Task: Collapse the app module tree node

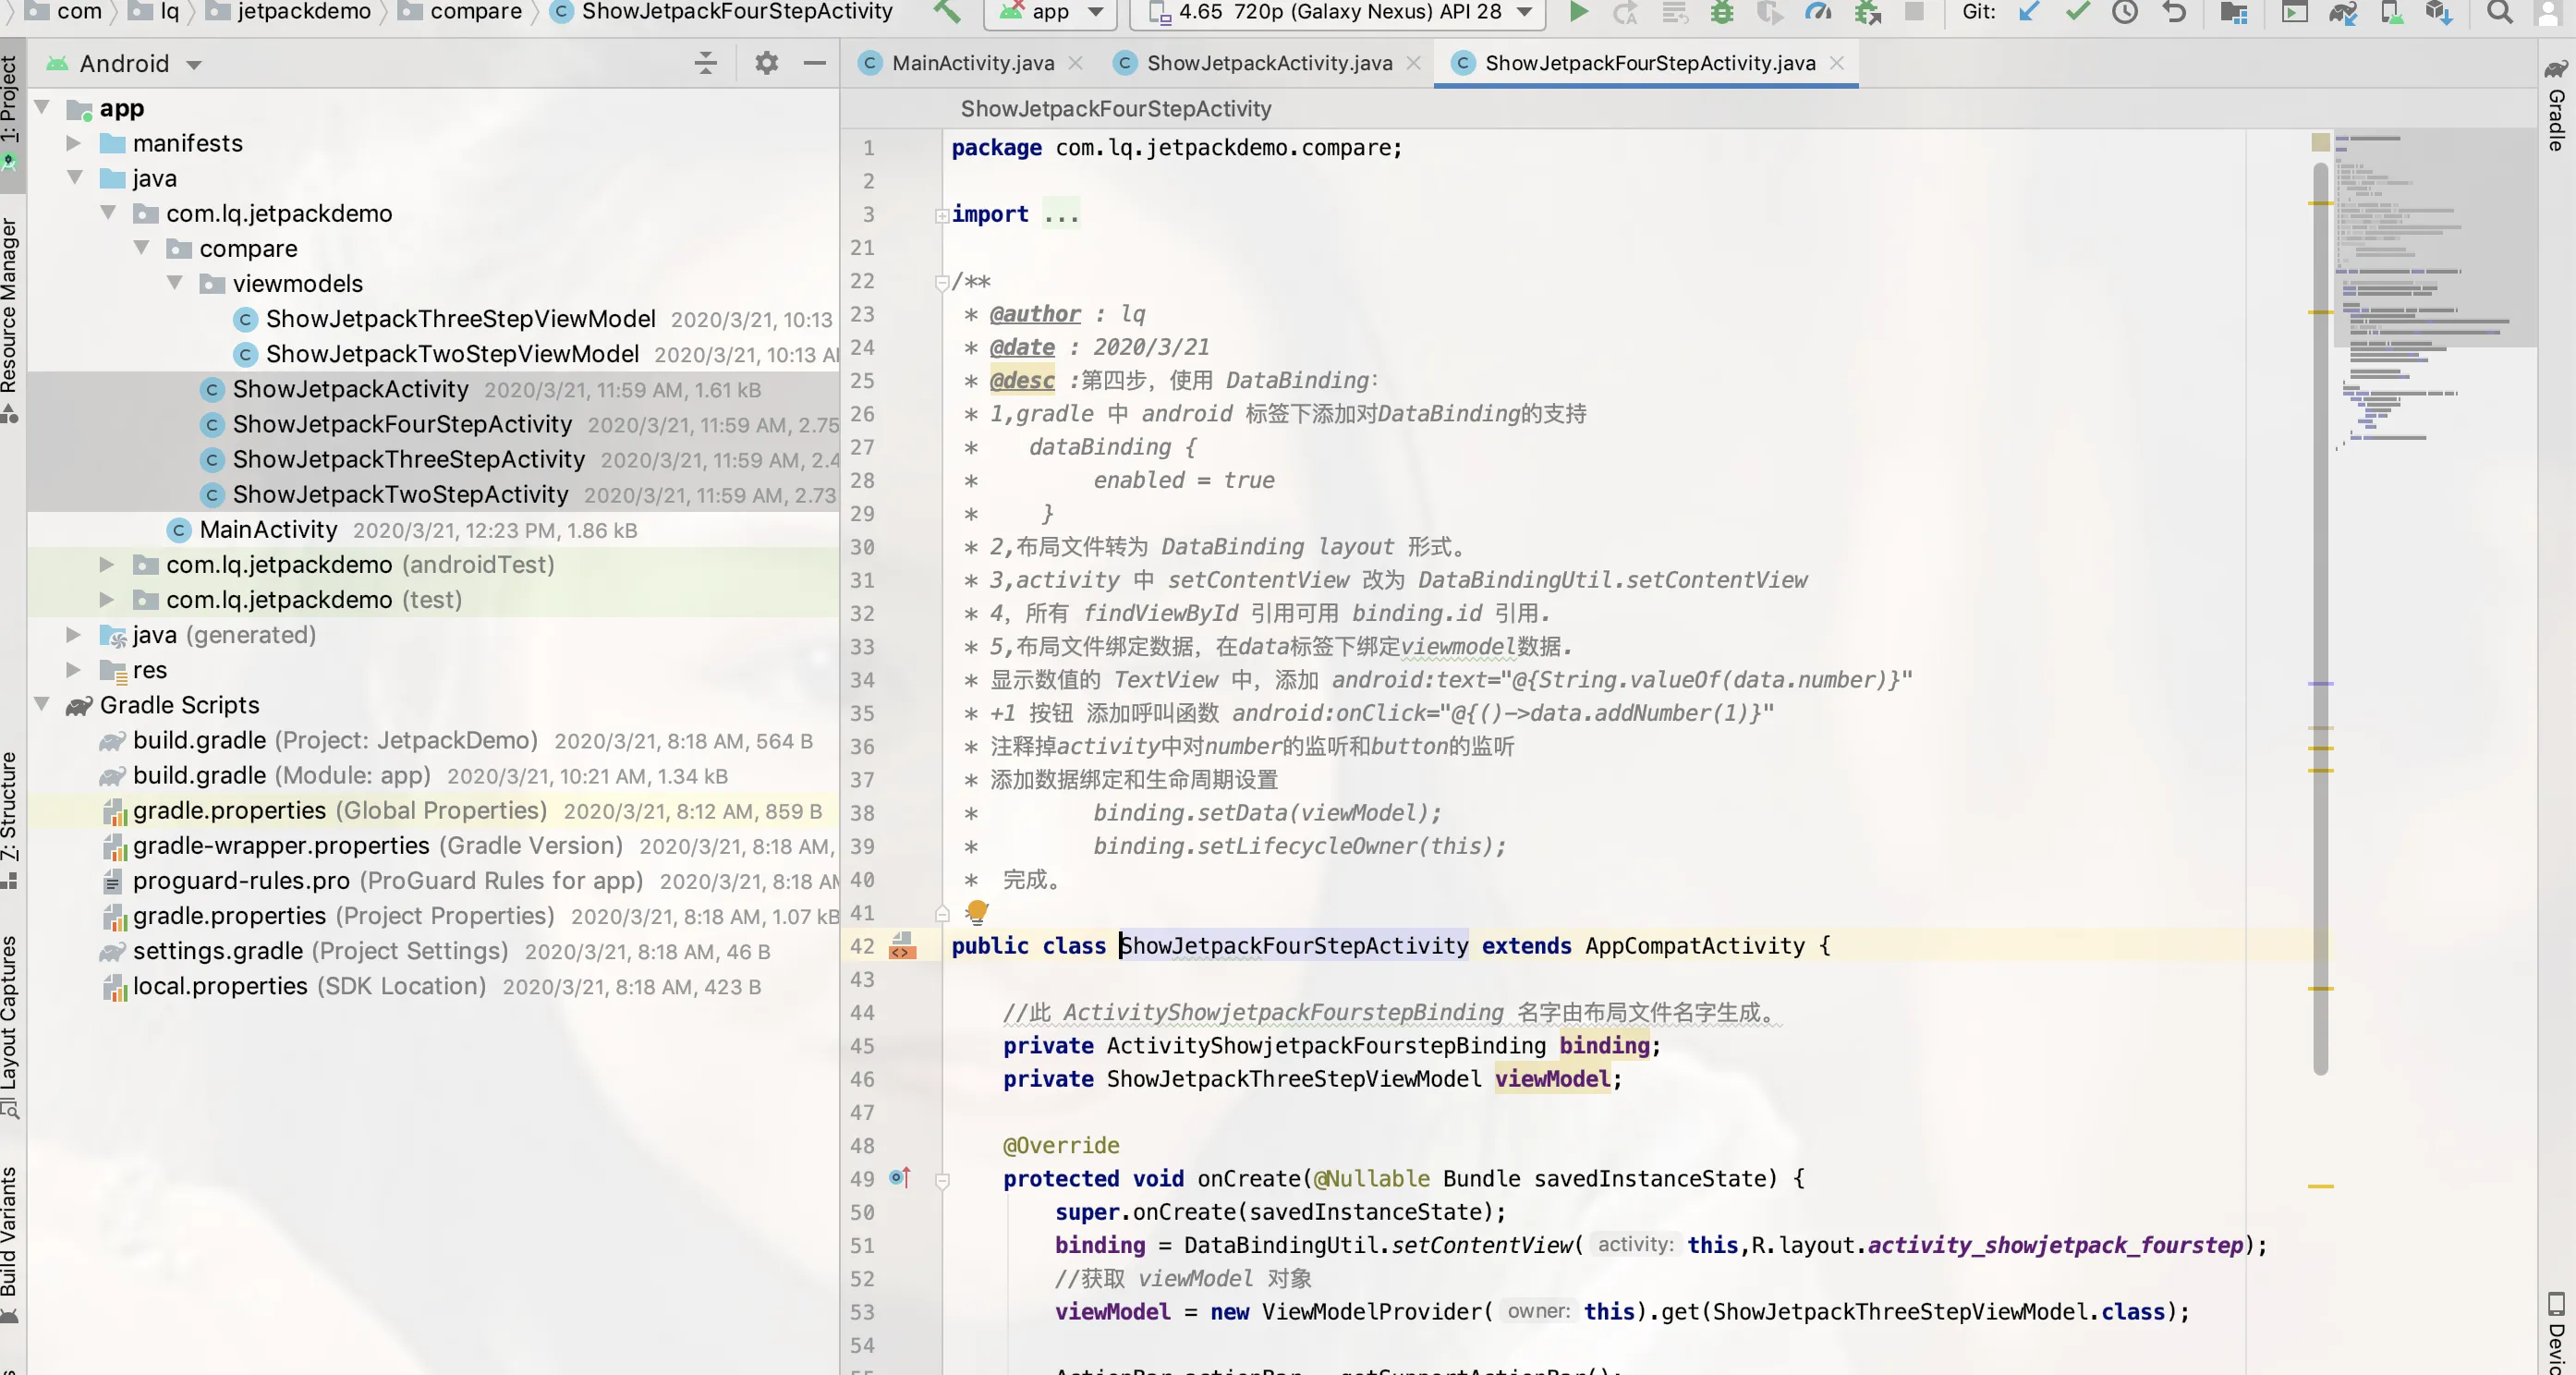Action: pyautogui.click(x=42, y=107)
